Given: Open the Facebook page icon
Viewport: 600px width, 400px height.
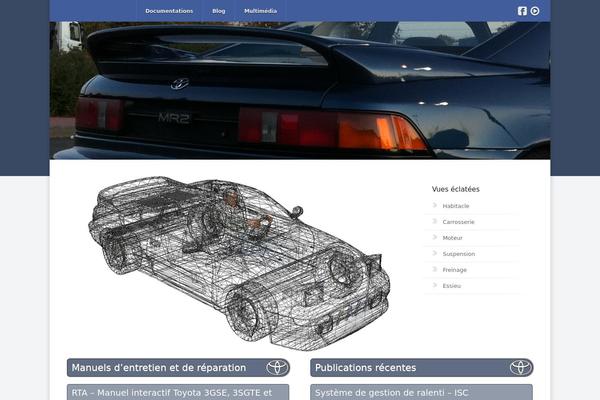Looking at the screenshot, I should point(522,11).
